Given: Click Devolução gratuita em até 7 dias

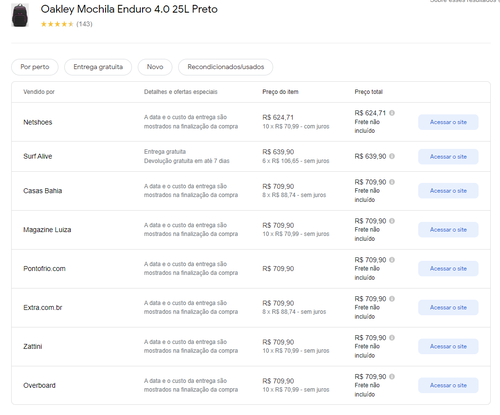Looking at the screenshot, I should (x=187, y=161).
